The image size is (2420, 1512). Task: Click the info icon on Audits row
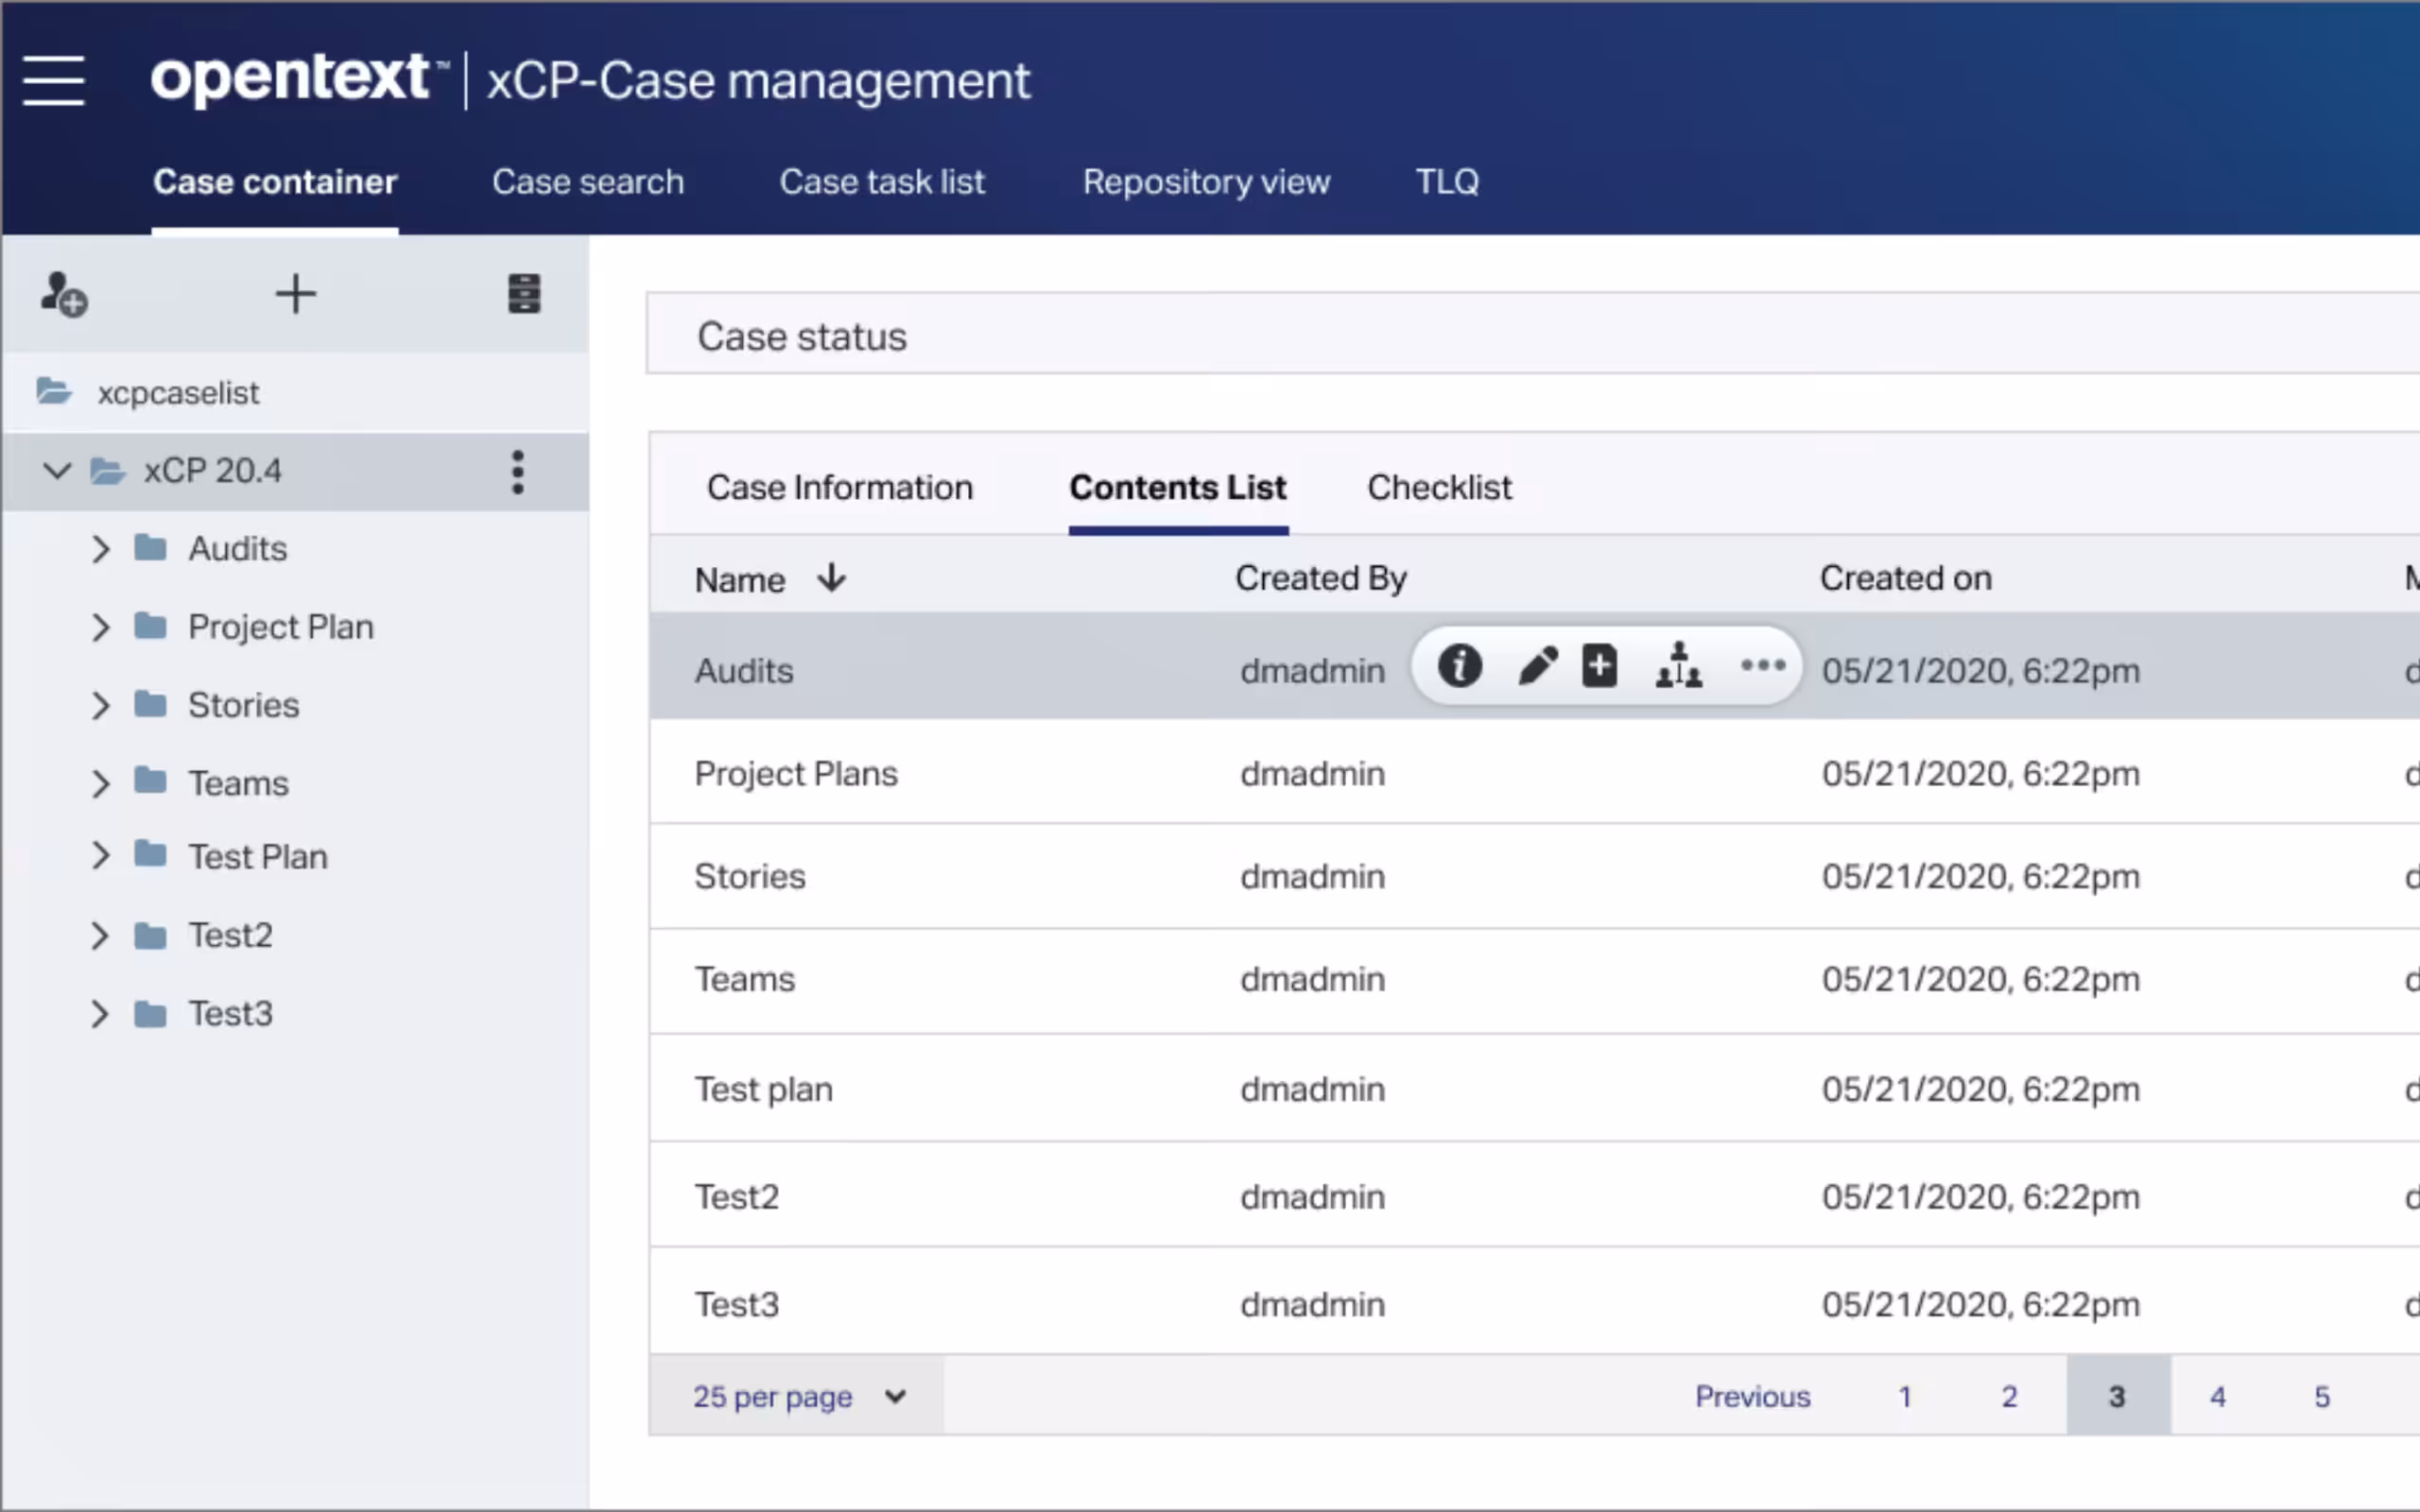(1459, 666)
